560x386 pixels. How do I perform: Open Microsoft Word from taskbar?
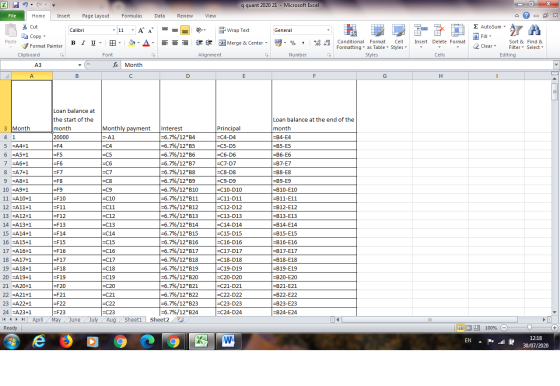pyautogui.click(x=228, y=341)
